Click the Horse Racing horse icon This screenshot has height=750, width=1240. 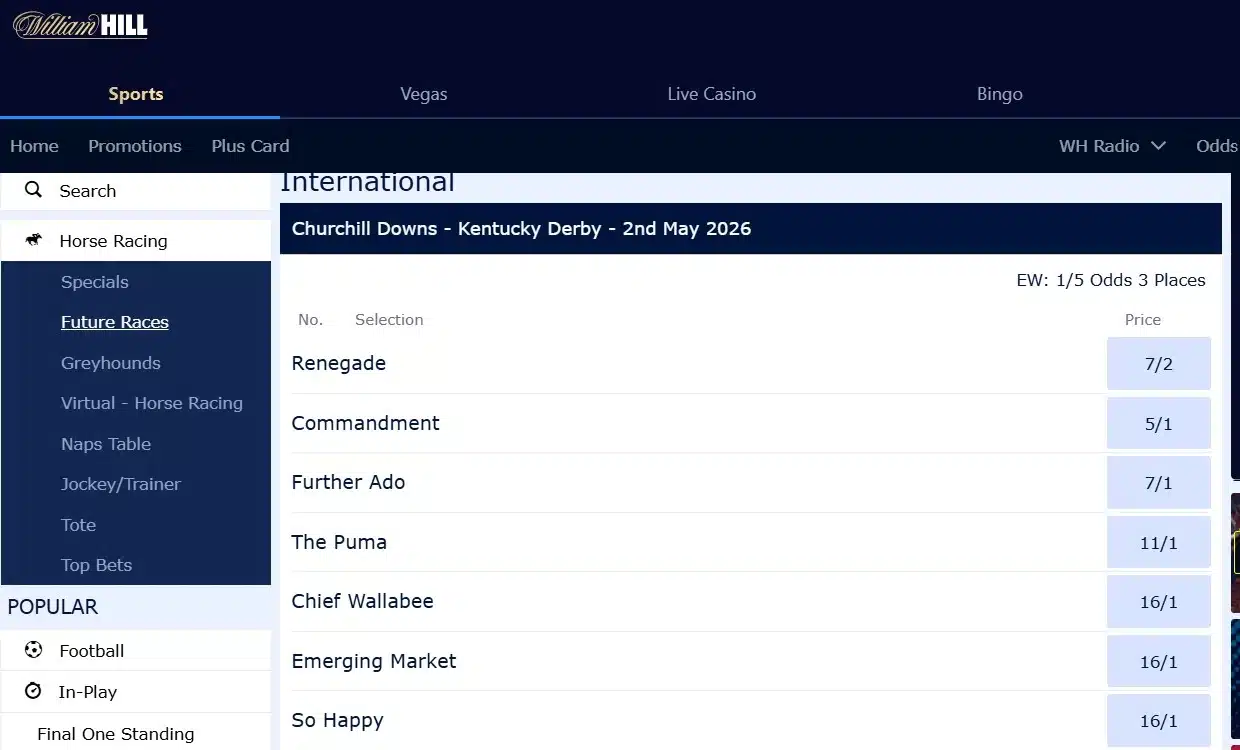[x=34, y=240]
